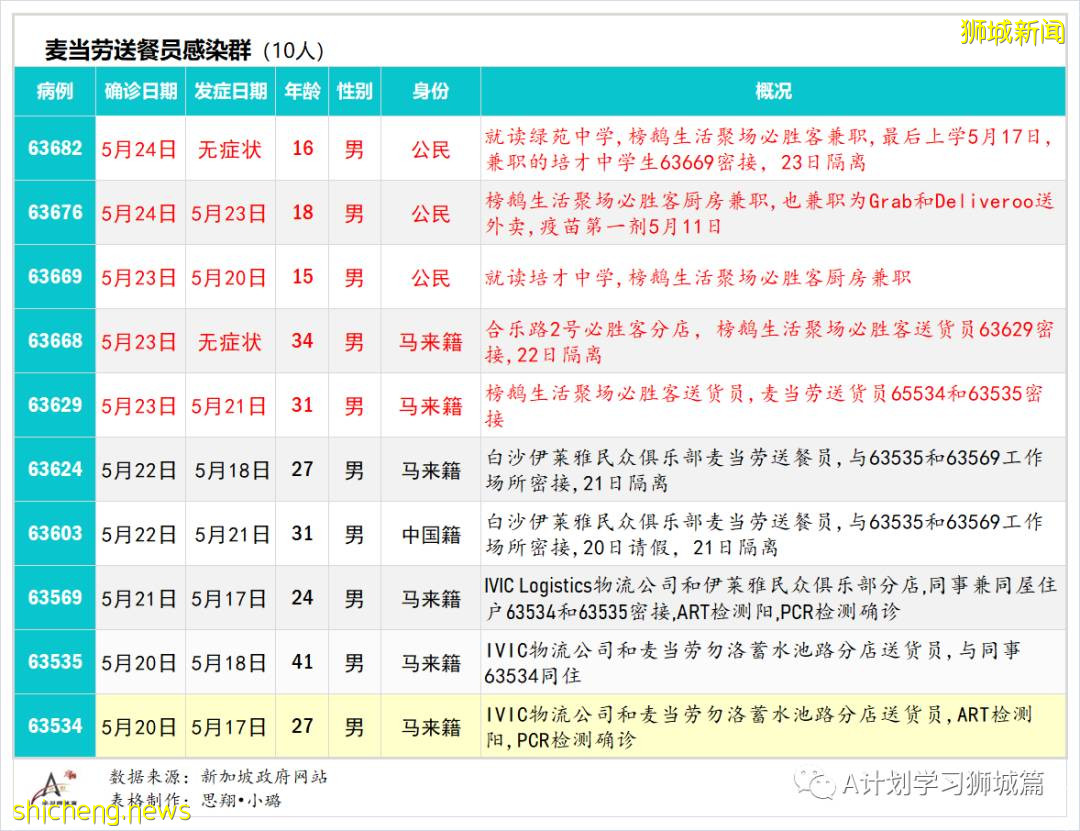Click case number 63682 cell
1080x831 pixels.
pyautogui.click(x=55, y=149)
